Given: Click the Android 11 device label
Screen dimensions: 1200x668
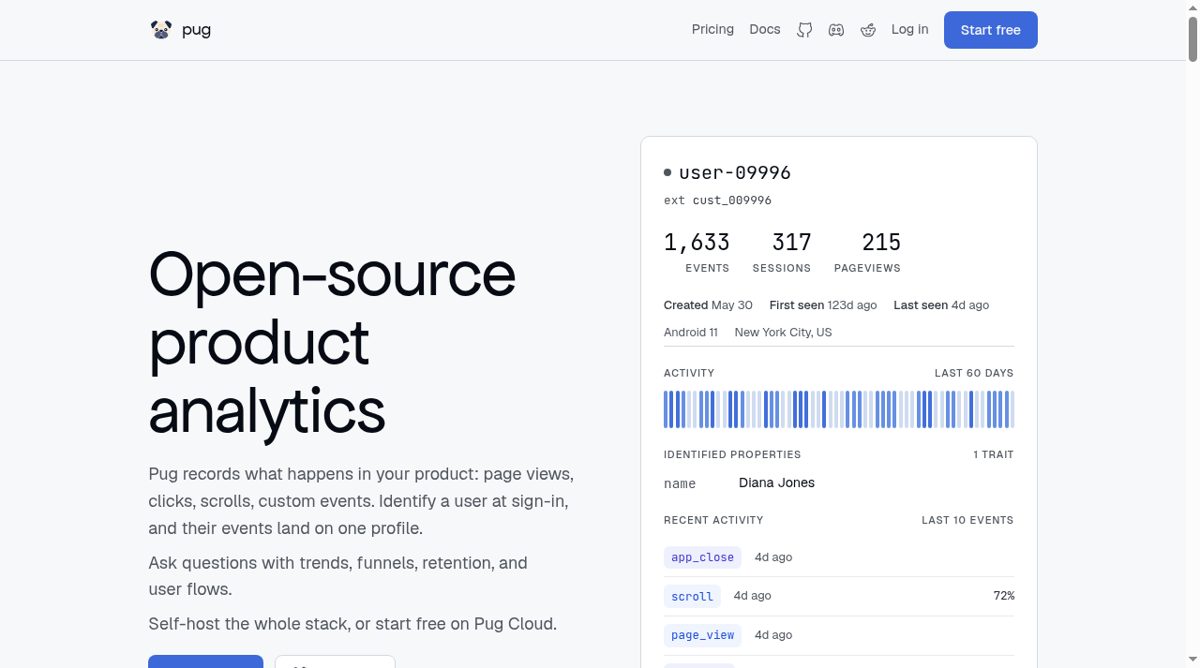Looking at the screenshot, I should [x=691, y=332].
